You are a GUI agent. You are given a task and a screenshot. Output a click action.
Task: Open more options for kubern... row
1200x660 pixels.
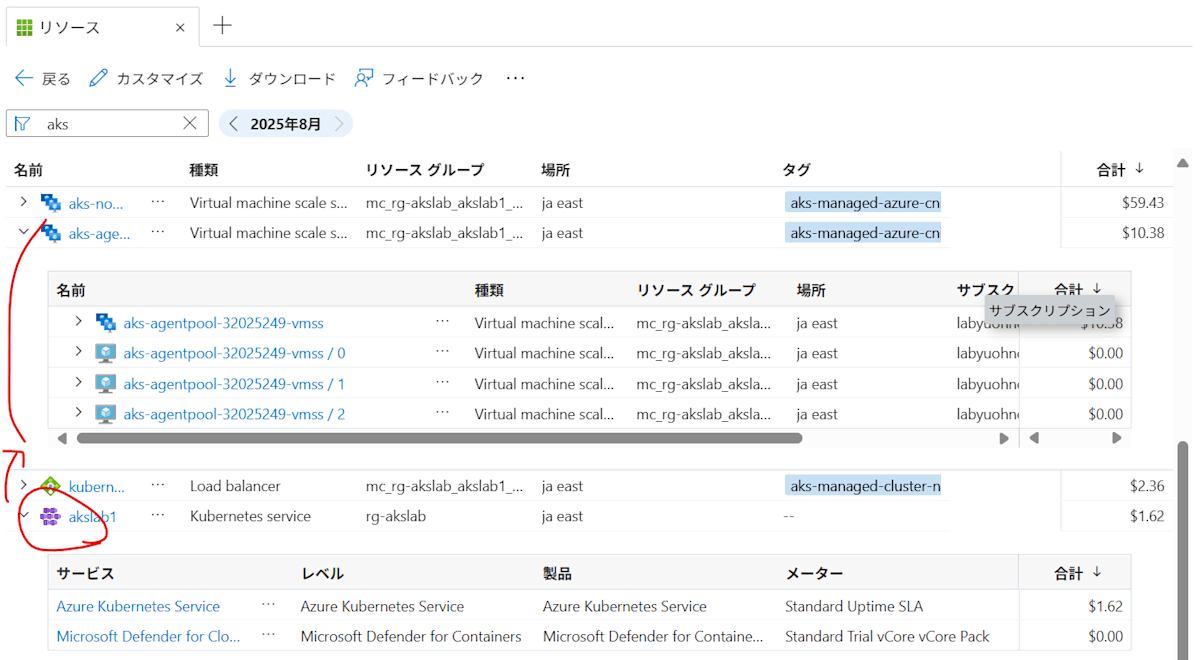pos(158,485)
